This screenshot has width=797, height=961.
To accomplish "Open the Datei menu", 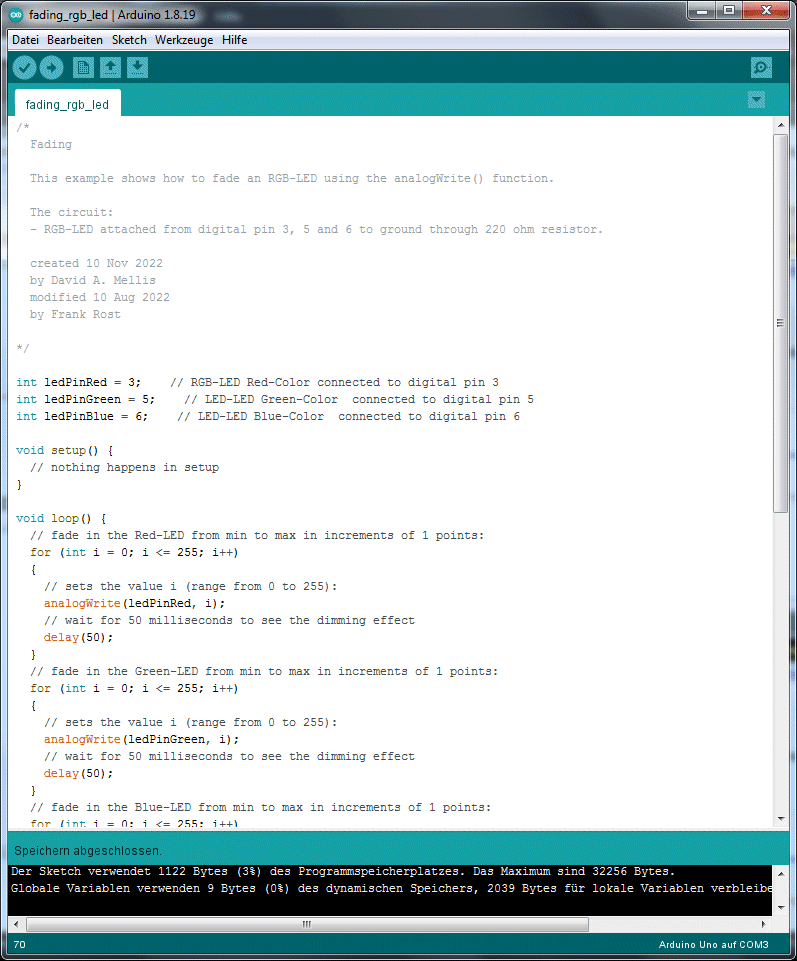I will tap(25, 40).
